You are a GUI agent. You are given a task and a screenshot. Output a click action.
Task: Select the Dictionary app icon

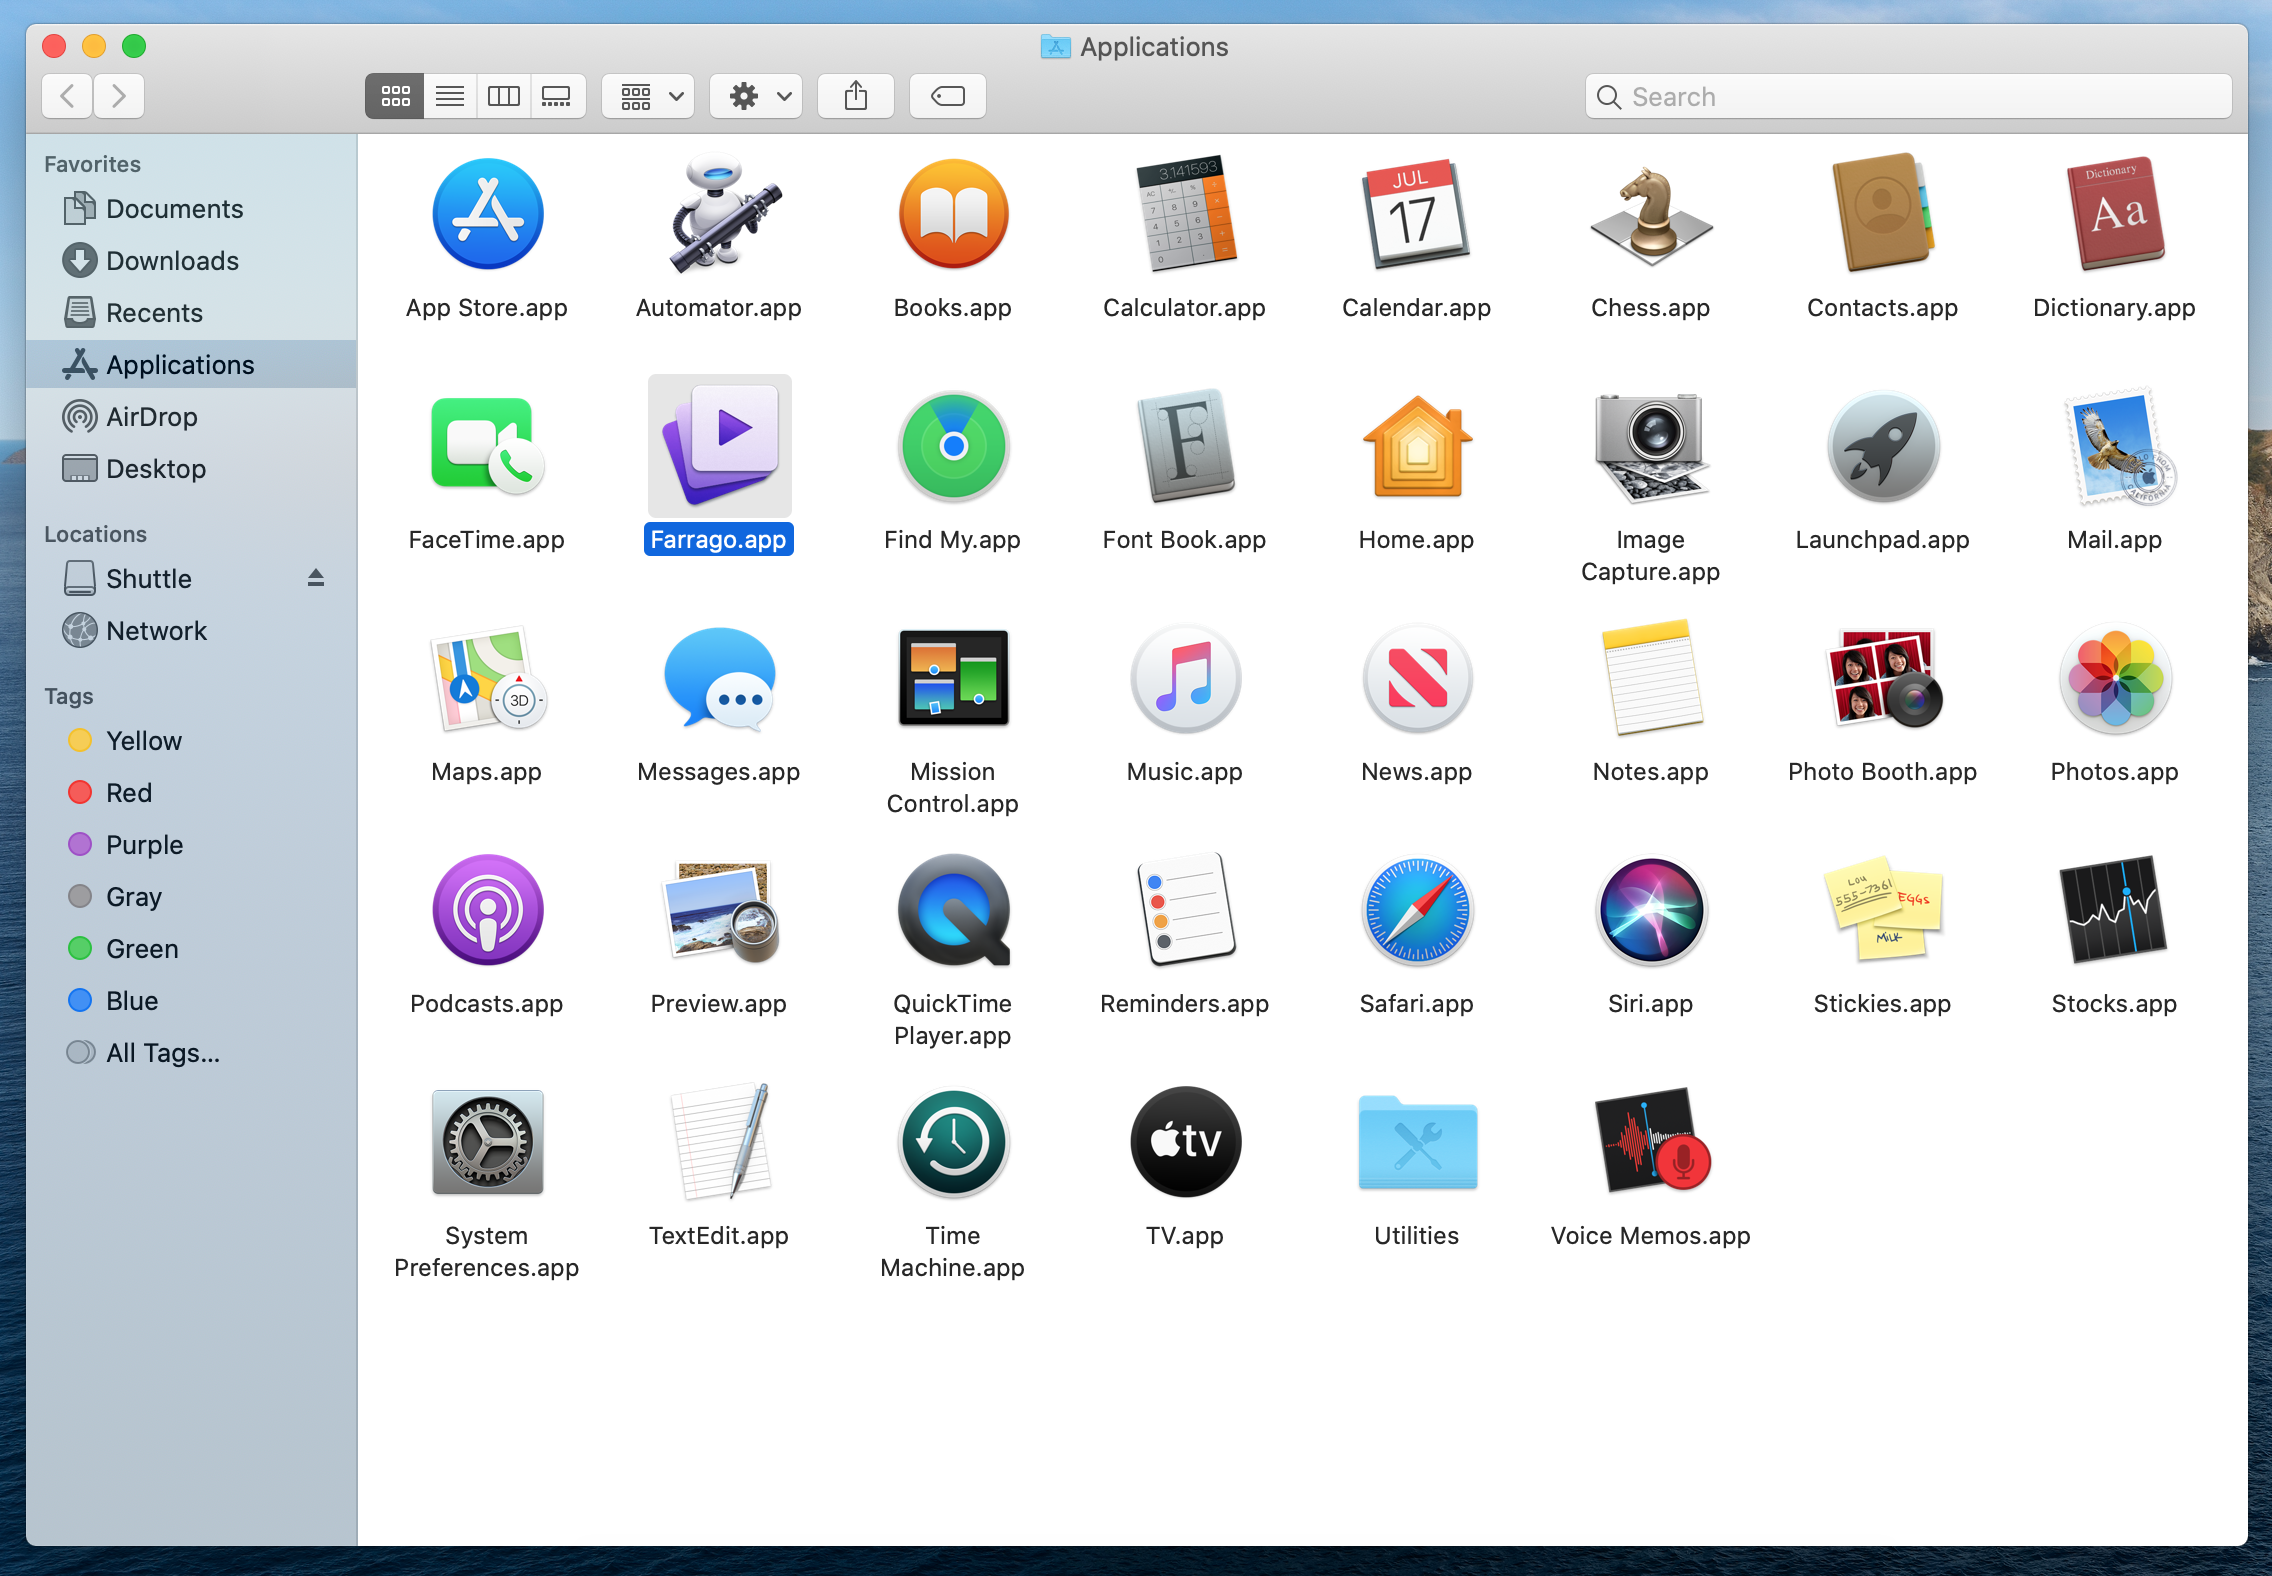2115,214
